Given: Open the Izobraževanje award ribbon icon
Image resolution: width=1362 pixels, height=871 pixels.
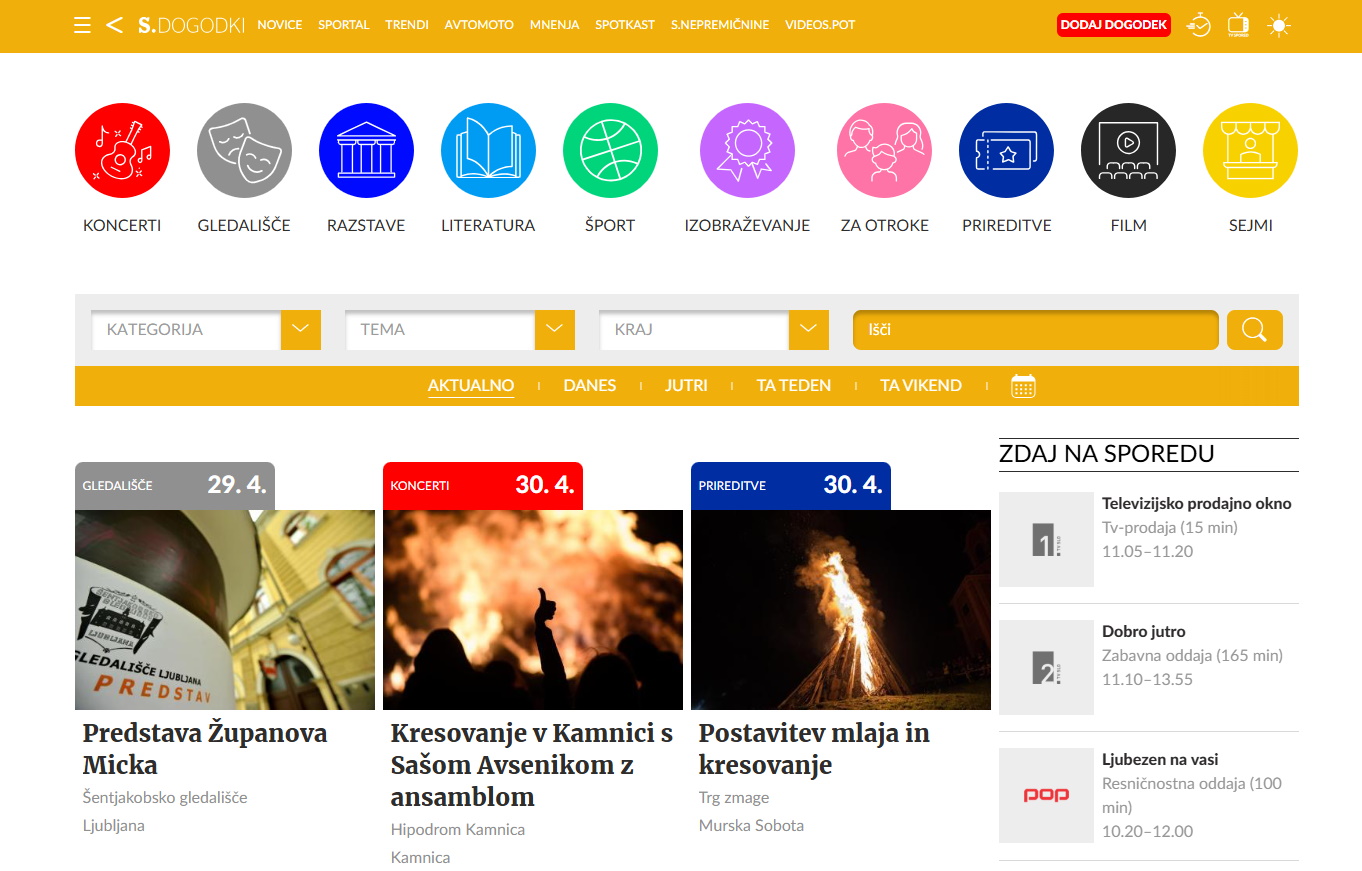Looking at the screenshot, I should point(747,151).
